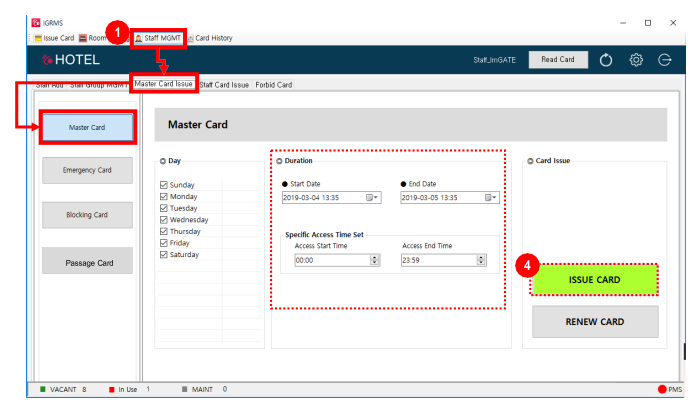Switch to Staff Card Issue tab
Screen dimensions: 700x402
click(x=224, y=85)
